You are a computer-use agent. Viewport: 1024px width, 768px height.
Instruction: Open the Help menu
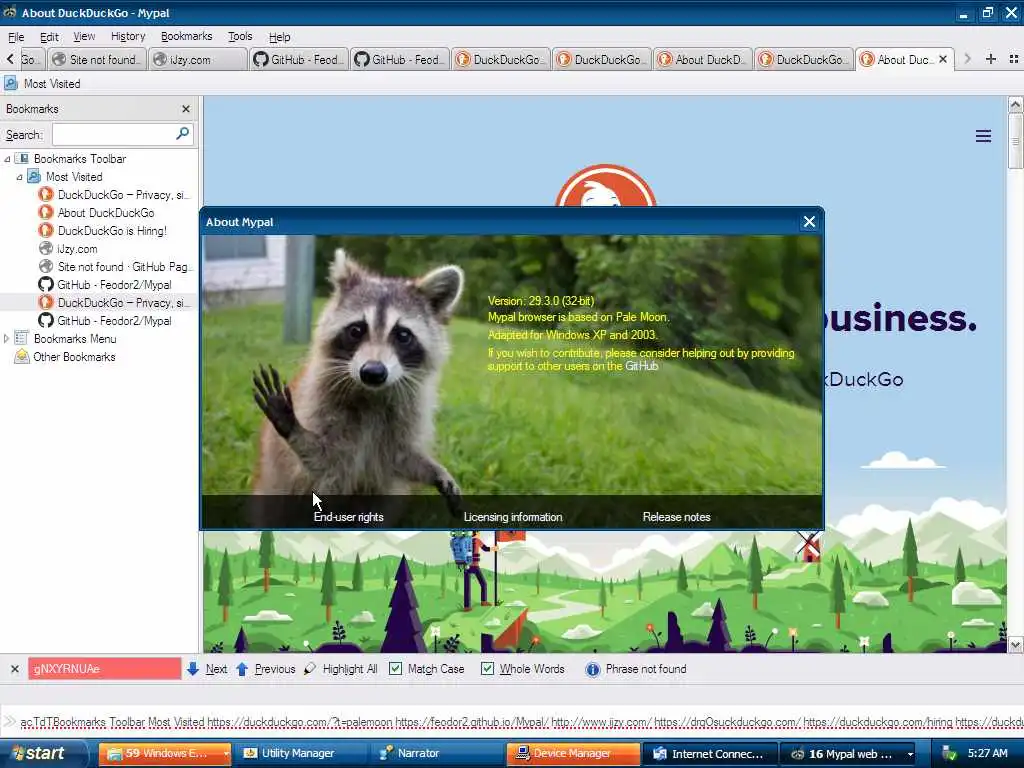pyautogui.click(x=280, y=37)
